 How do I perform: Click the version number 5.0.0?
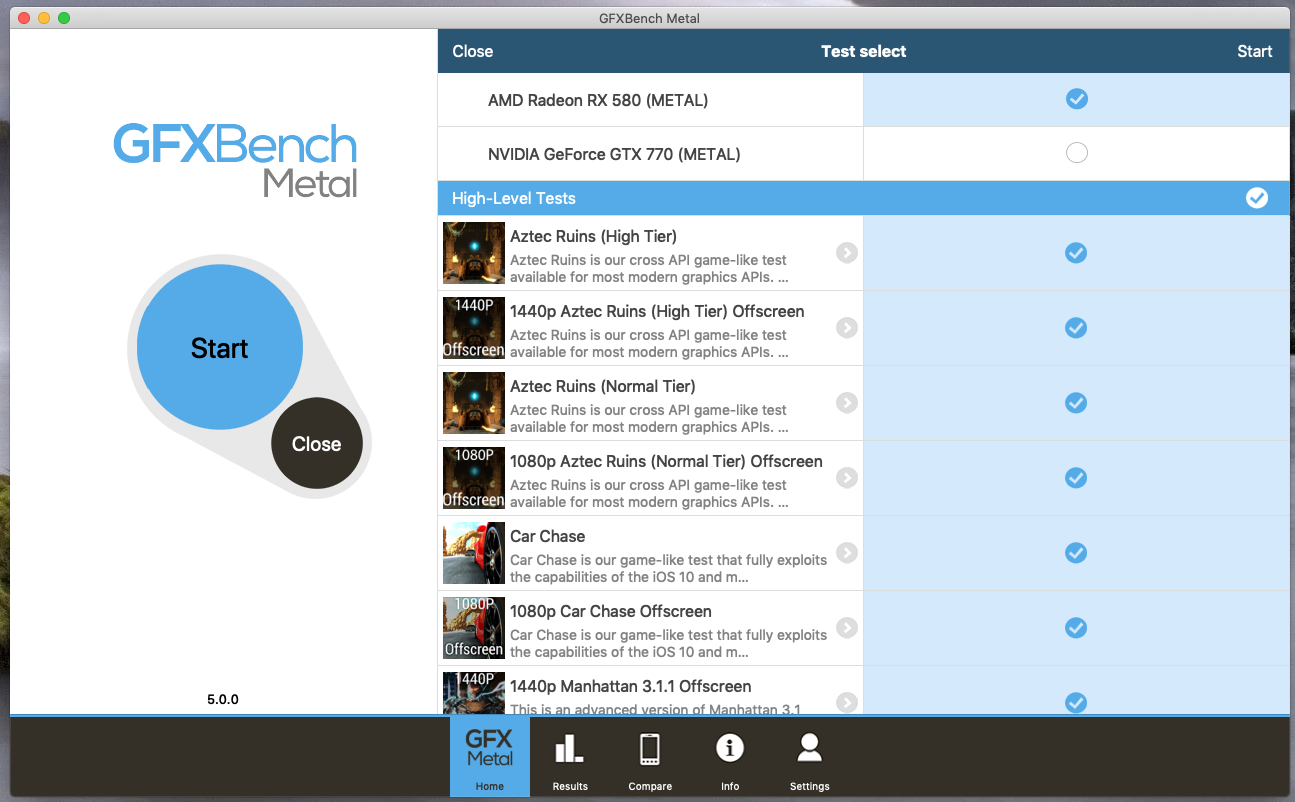point(223,700)
